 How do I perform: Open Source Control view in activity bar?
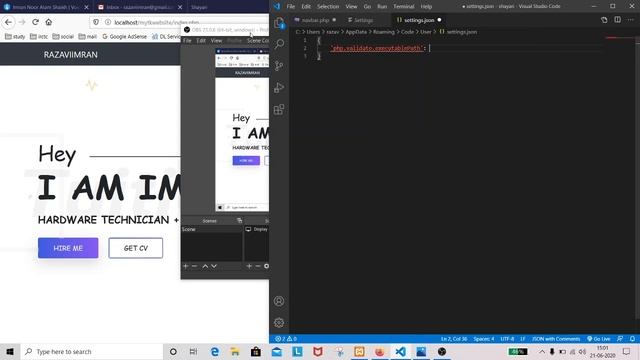pyautogui.click(x=279, y=66)
